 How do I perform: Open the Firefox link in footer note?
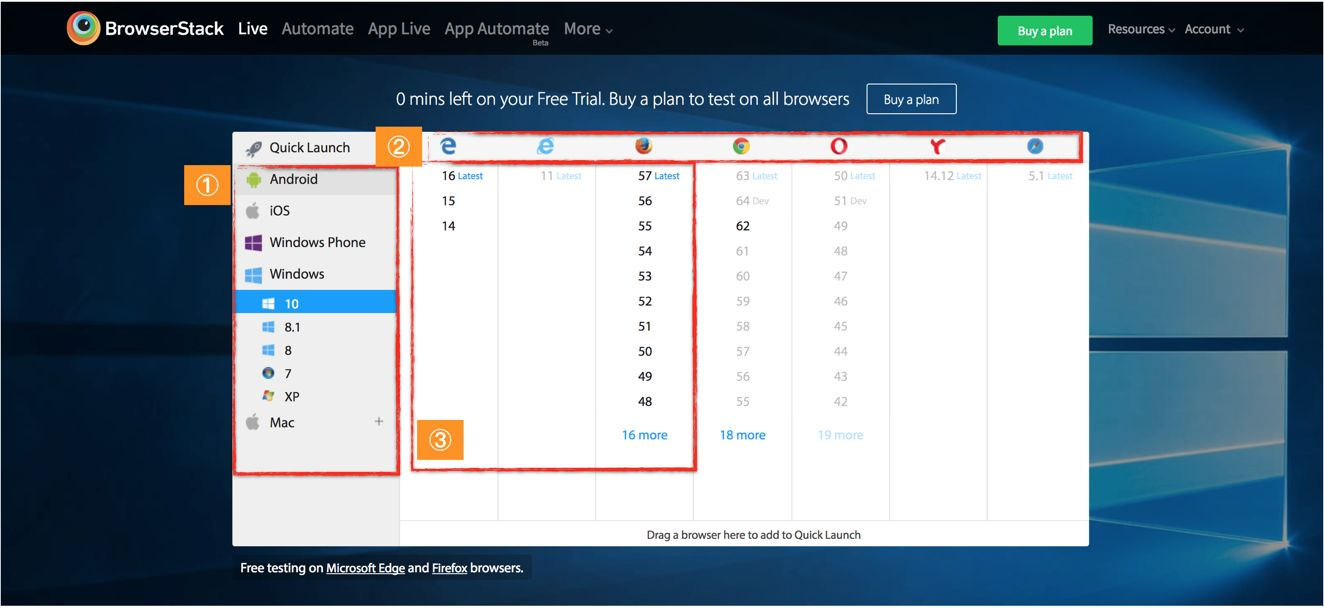tap(449, 568)
